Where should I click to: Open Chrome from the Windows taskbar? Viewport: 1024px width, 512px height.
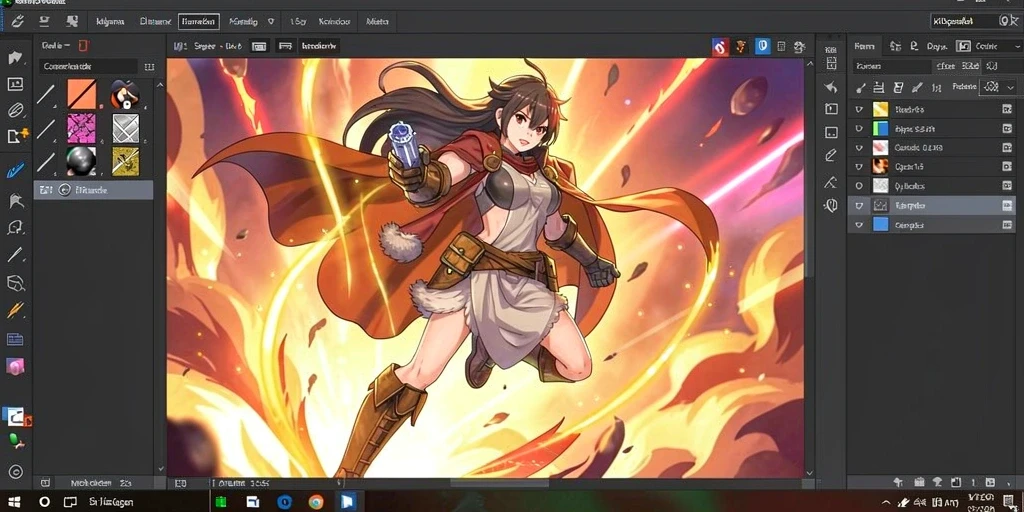point(316,502)
